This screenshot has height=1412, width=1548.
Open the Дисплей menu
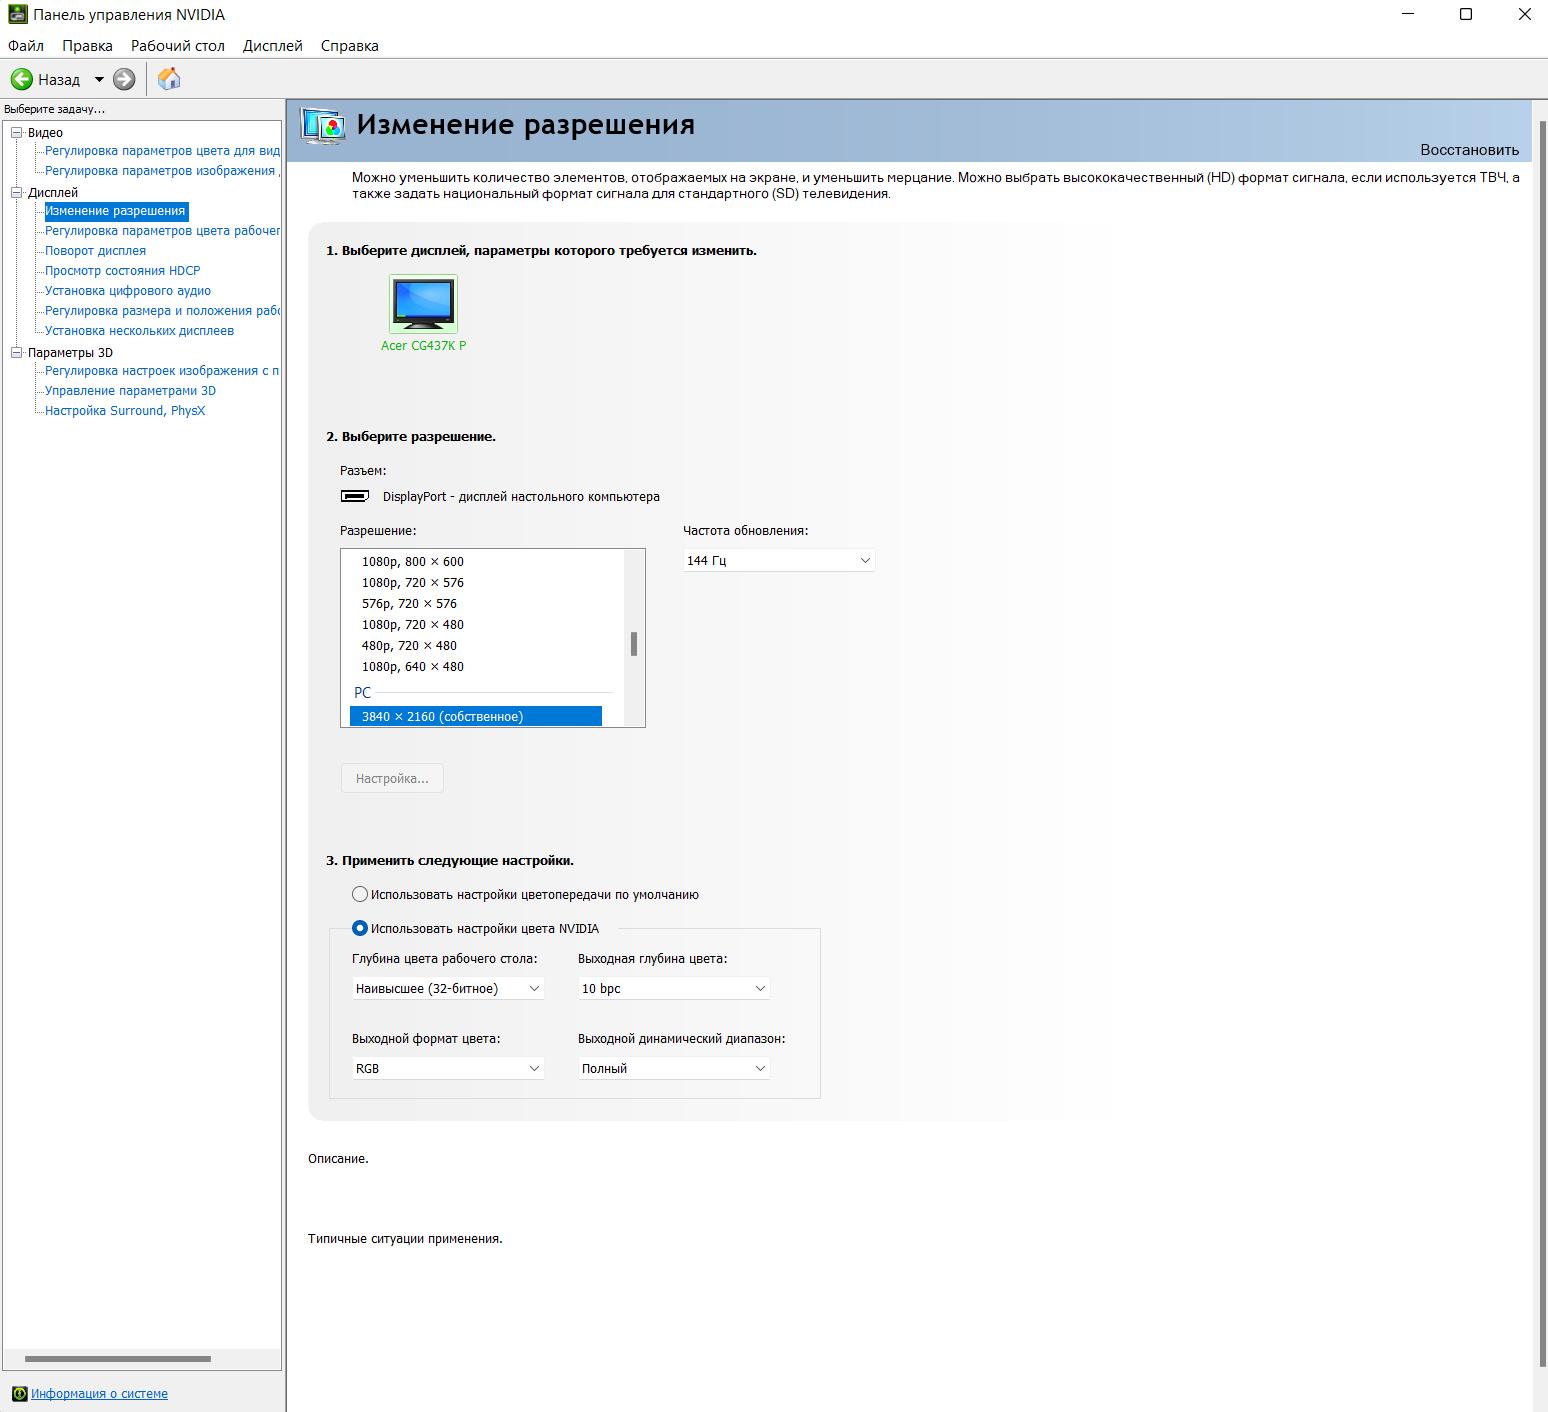(x=273, y=46)
